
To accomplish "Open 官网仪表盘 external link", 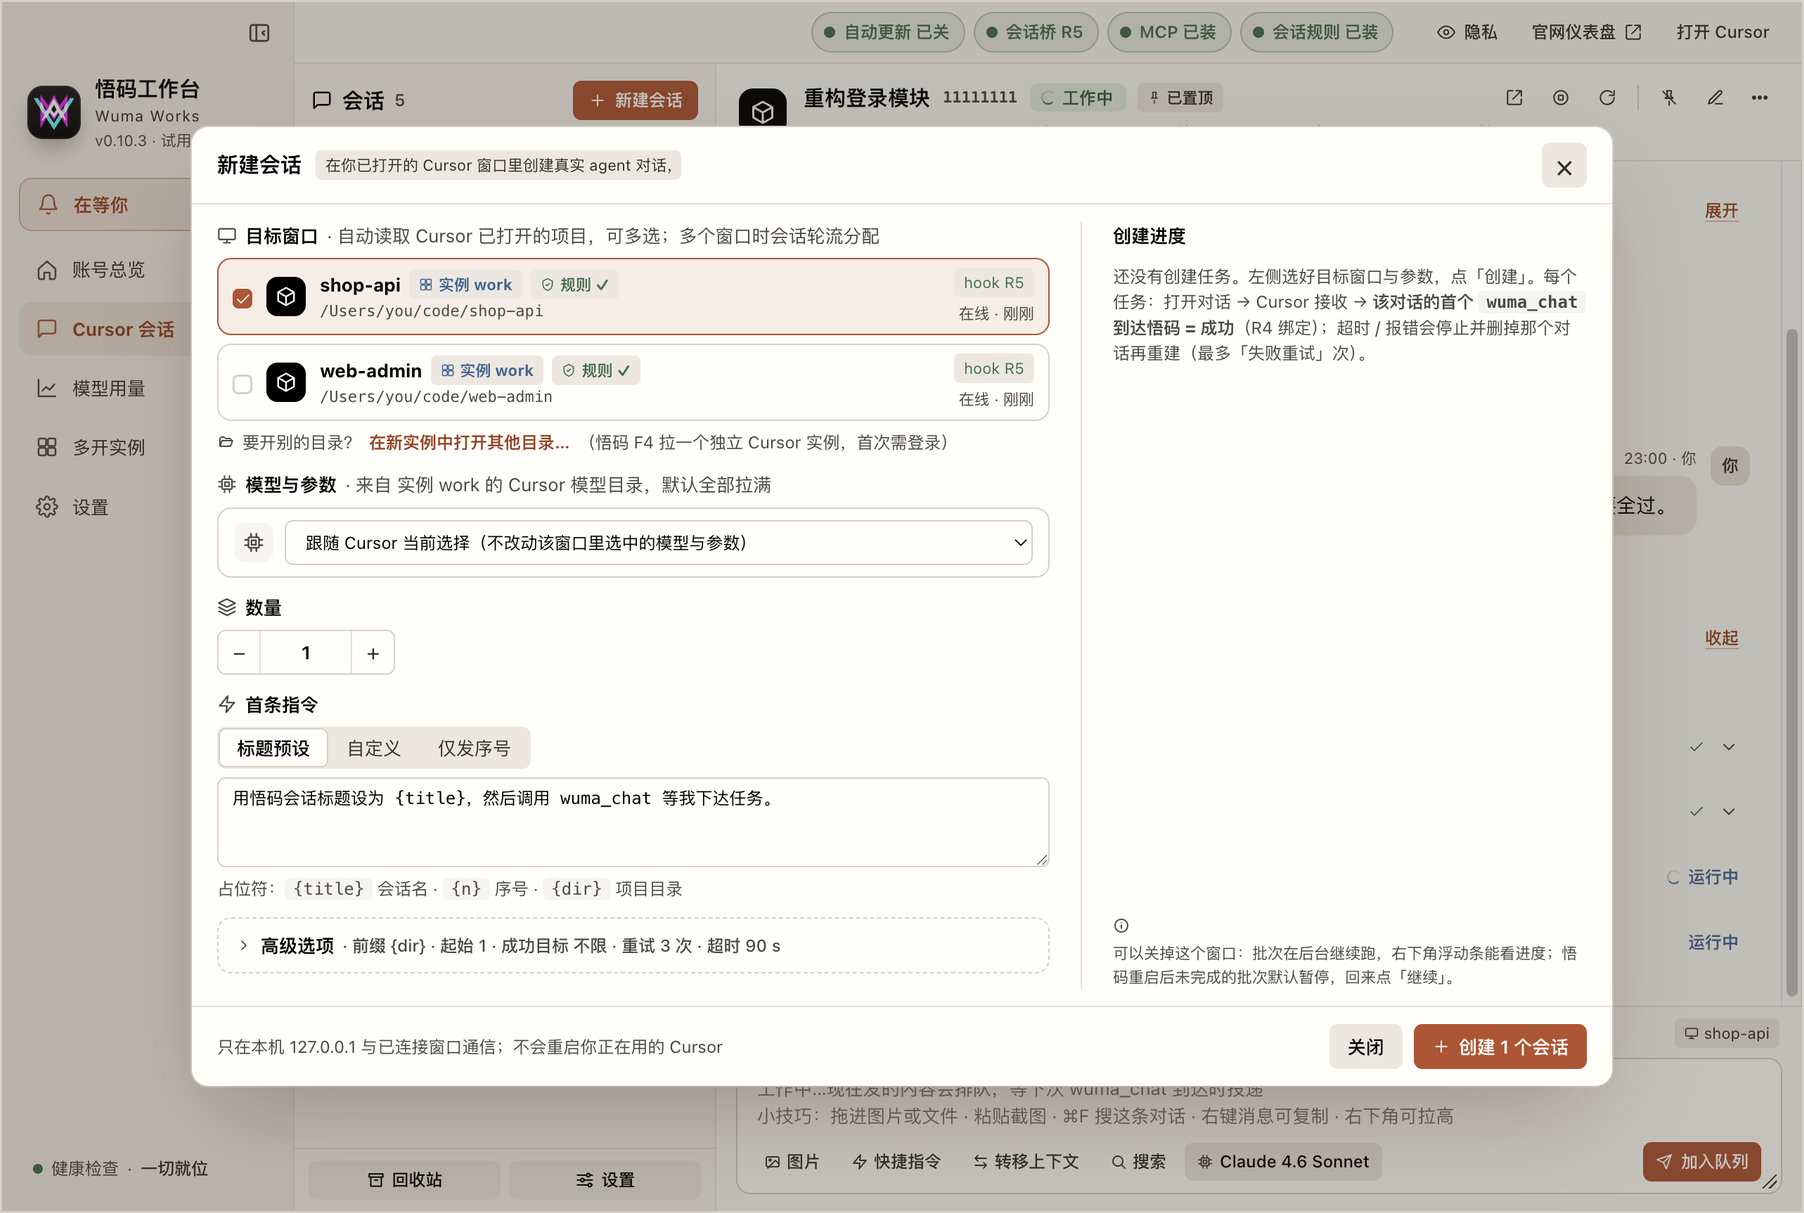I will 1587,32.
